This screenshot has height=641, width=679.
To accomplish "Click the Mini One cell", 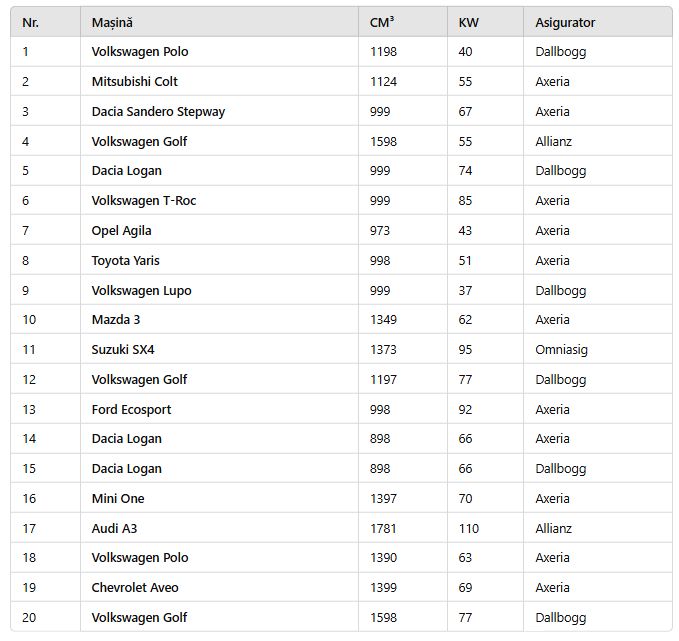I will [x=118, y=498].
